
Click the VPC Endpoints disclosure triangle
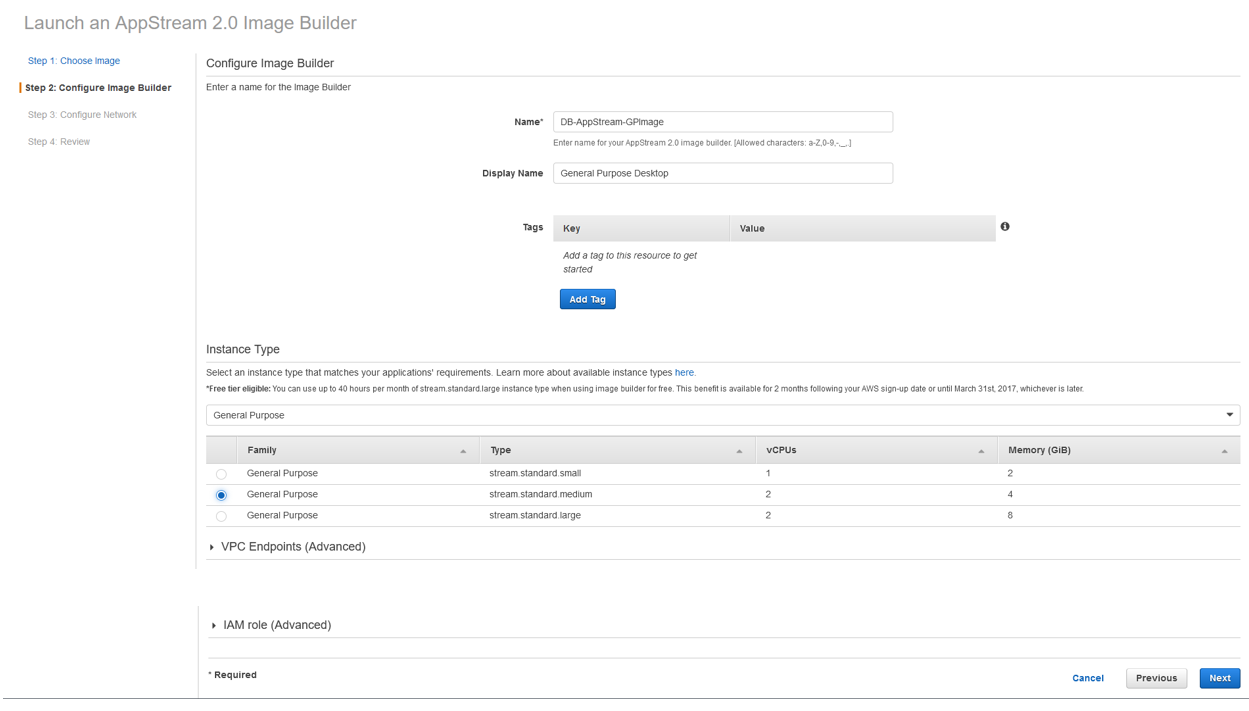pos(211,546)
